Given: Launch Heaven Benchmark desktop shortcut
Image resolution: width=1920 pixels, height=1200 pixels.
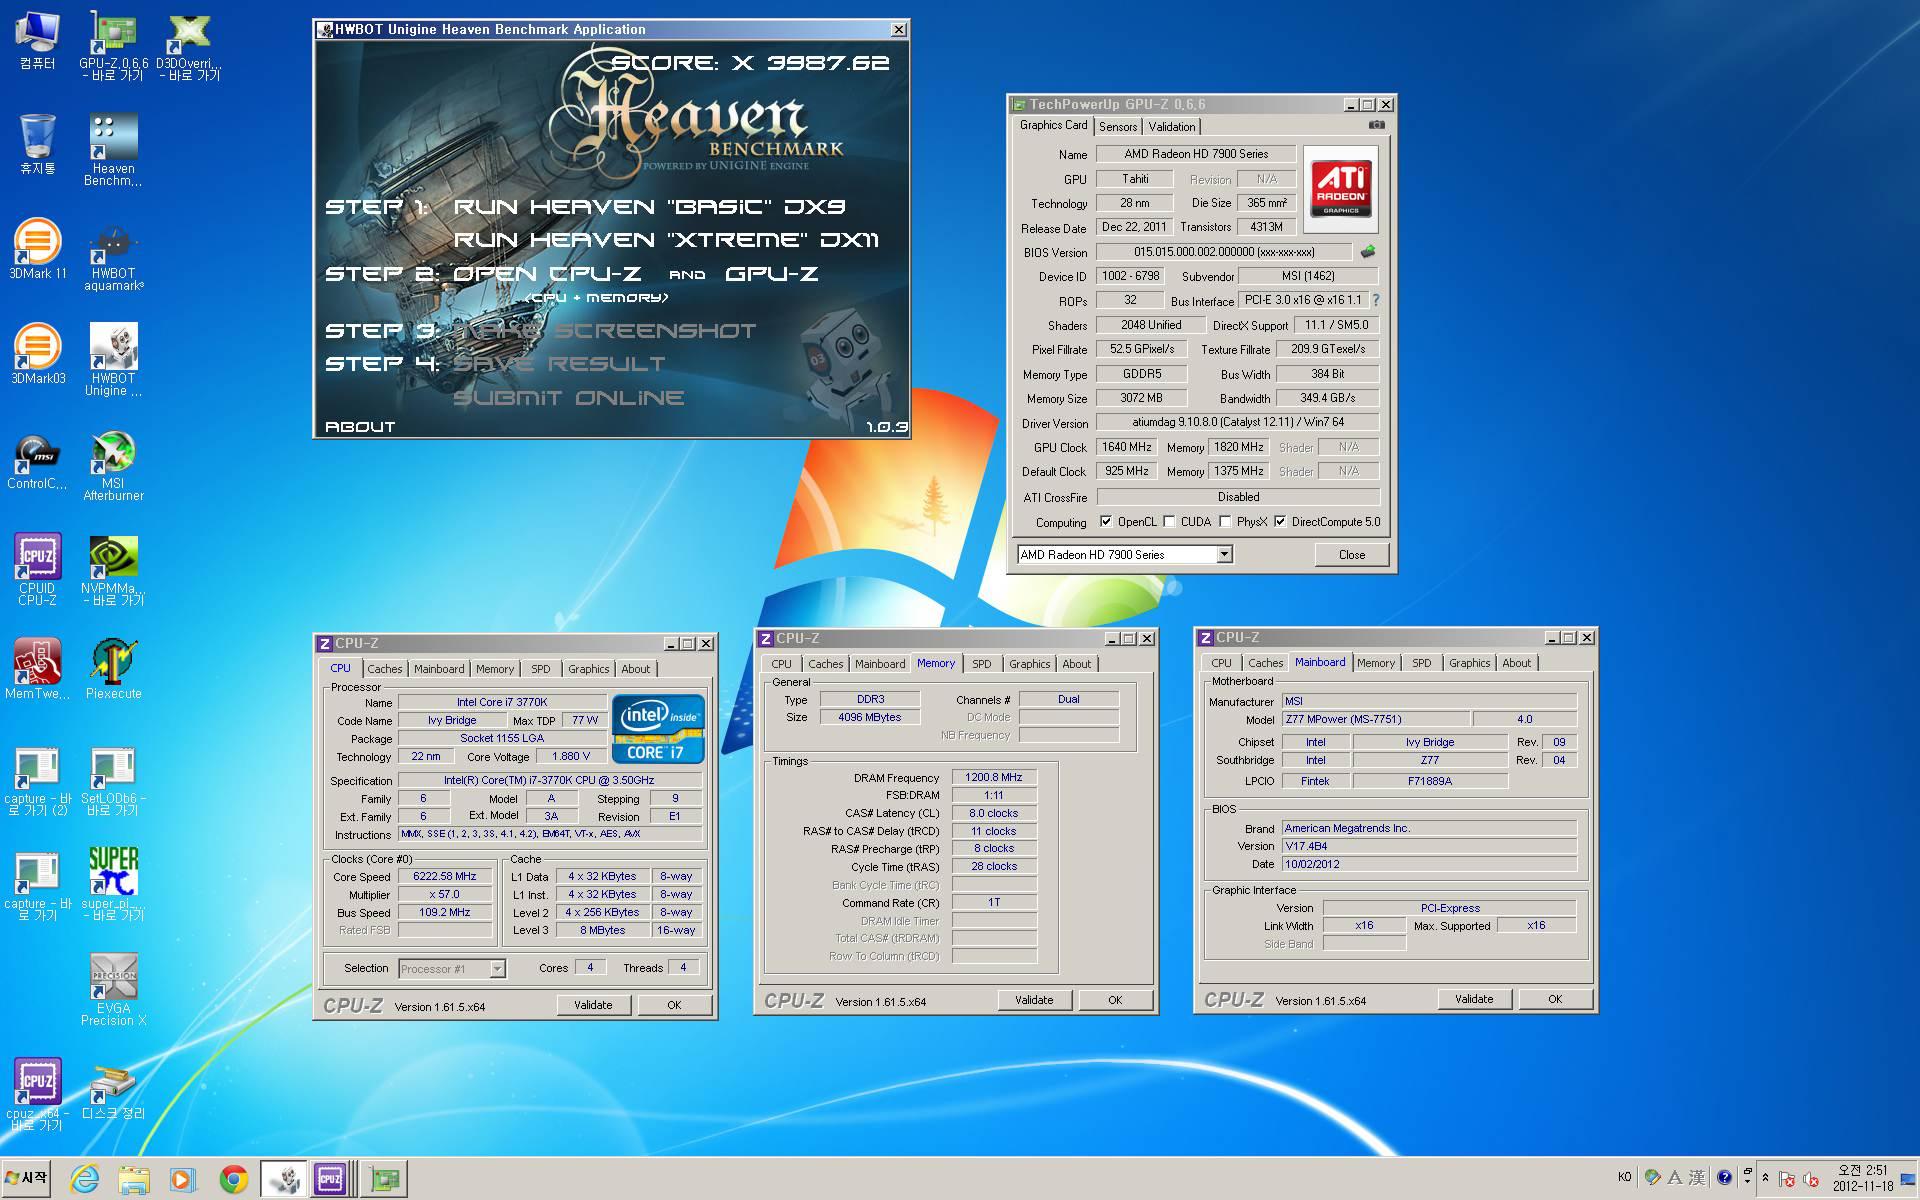Looking at the screenshot, I should [113, 150].
